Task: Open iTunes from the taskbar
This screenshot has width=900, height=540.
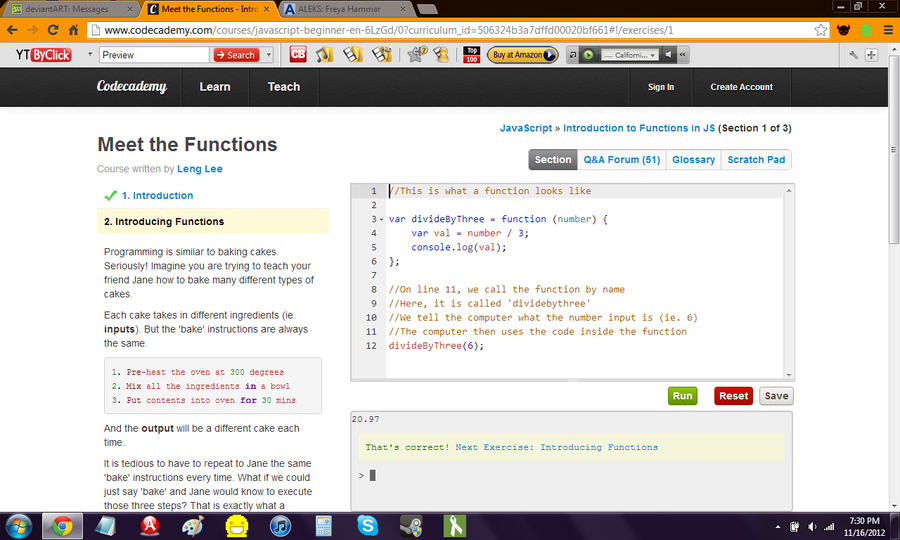Action: [x=280, y=526]
